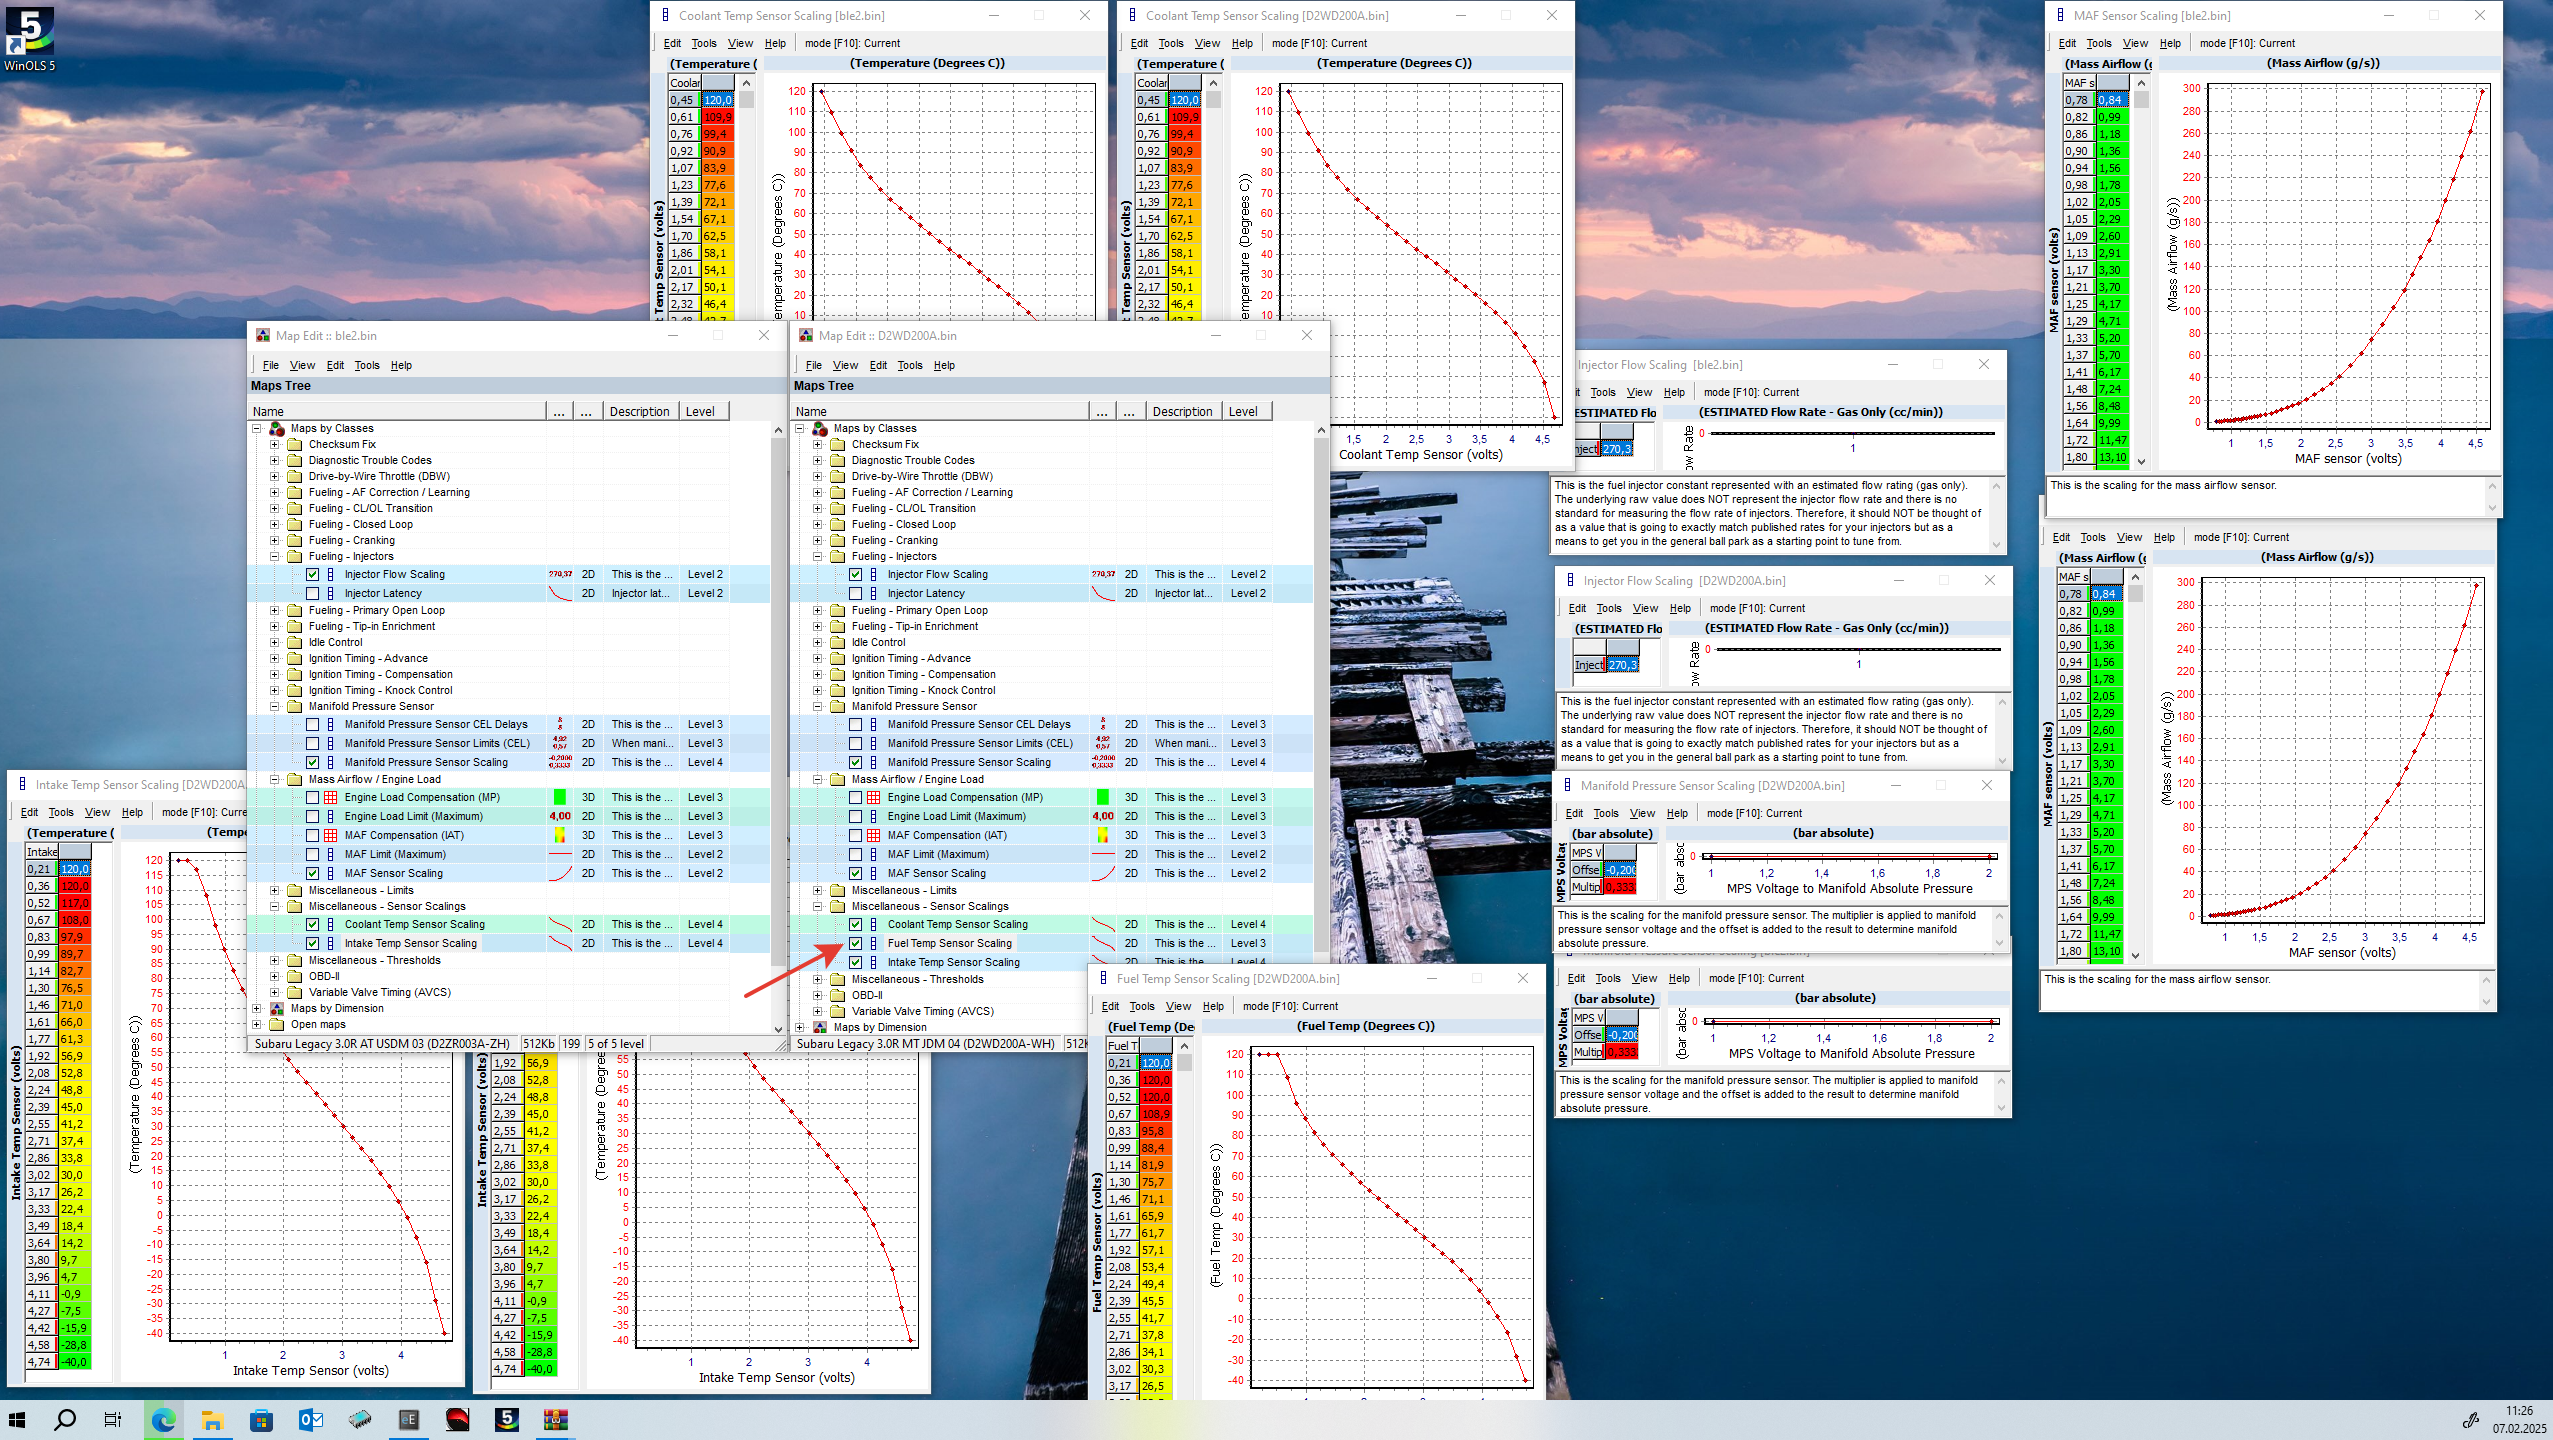The image size is (2553, 1440).
Task: Click WinOLS 5 icon in taskbar
Action: 507,1419
